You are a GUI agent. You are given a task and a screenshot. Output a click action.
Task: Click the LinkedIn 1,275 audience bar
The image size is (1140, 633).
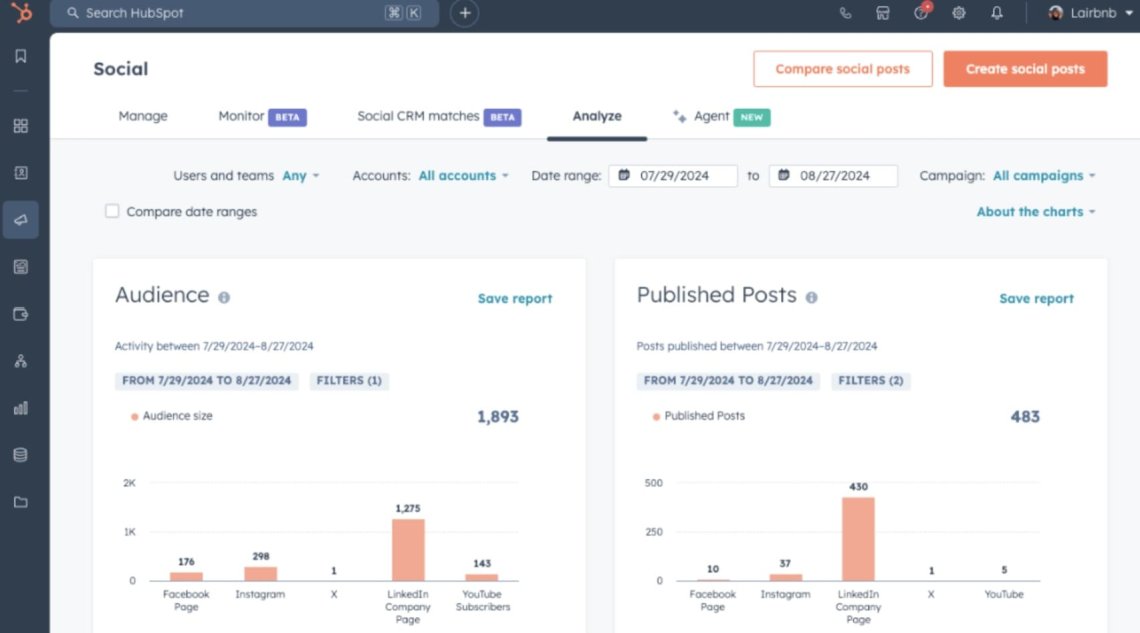[408, 549]
